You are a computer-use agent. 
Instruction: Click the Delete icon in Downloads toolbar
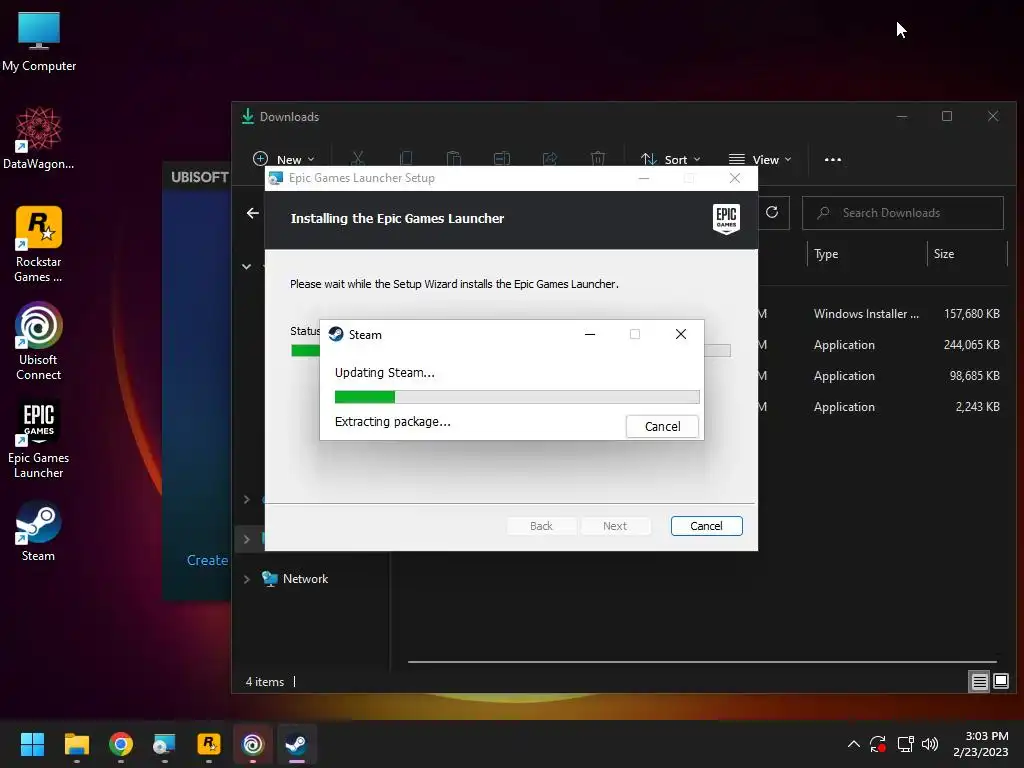tap(598, 159)
